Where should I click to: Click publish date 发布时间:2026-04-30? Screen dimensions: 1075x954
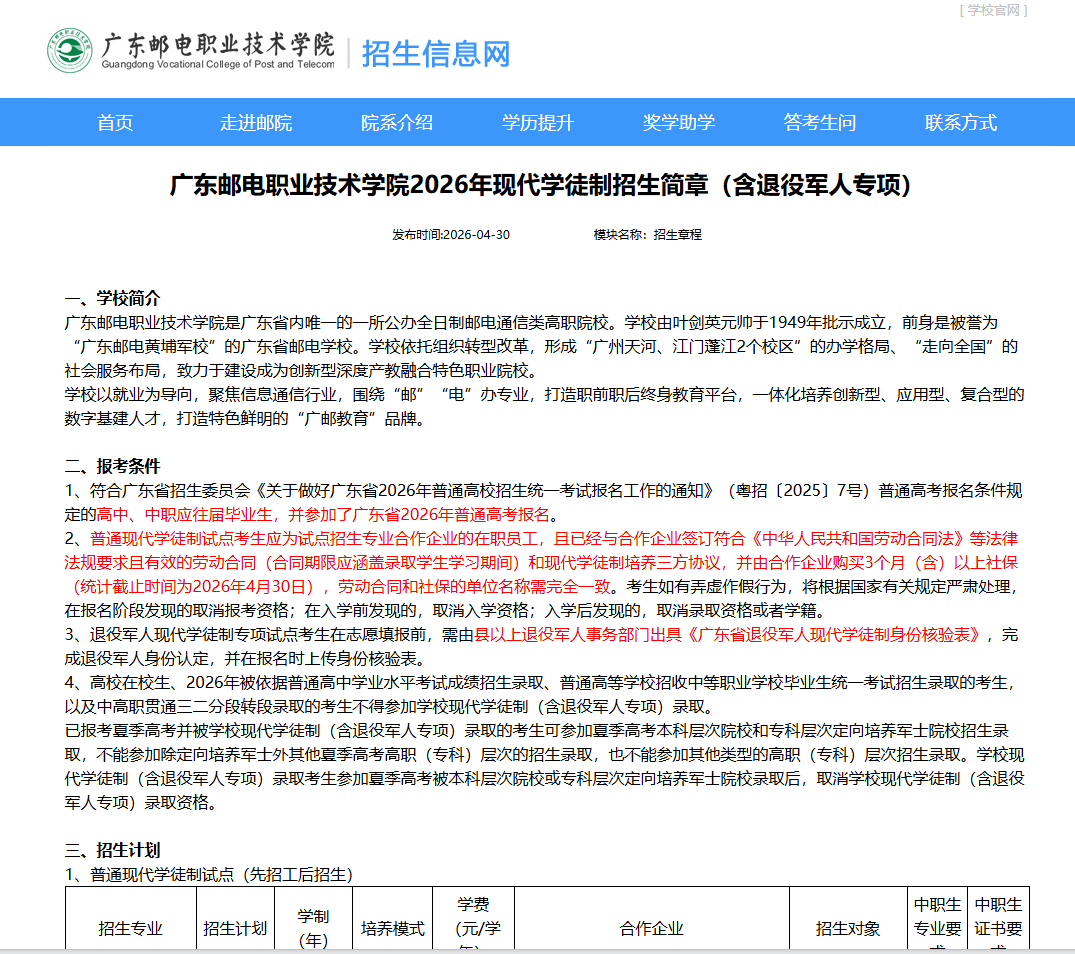(450, 234)
